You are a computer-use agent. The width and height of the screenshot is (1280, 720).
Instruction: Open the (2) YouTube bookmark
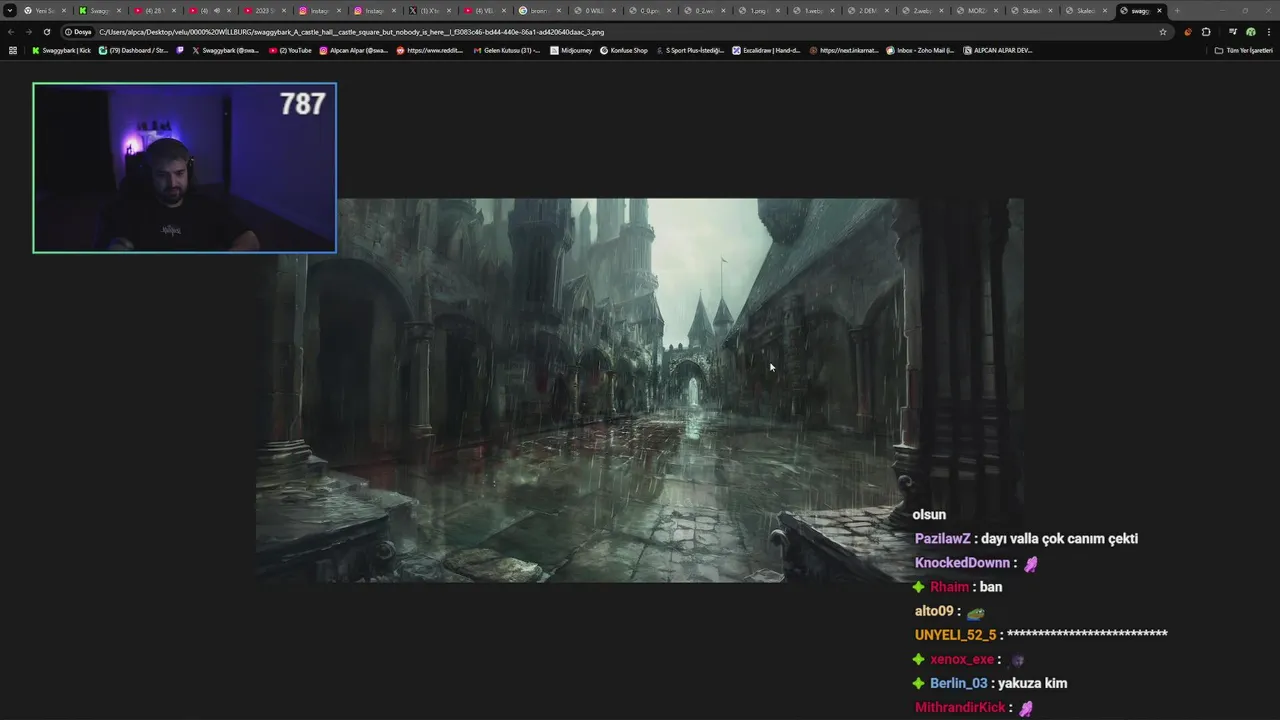pyautogui.click(x=290, y=50)
